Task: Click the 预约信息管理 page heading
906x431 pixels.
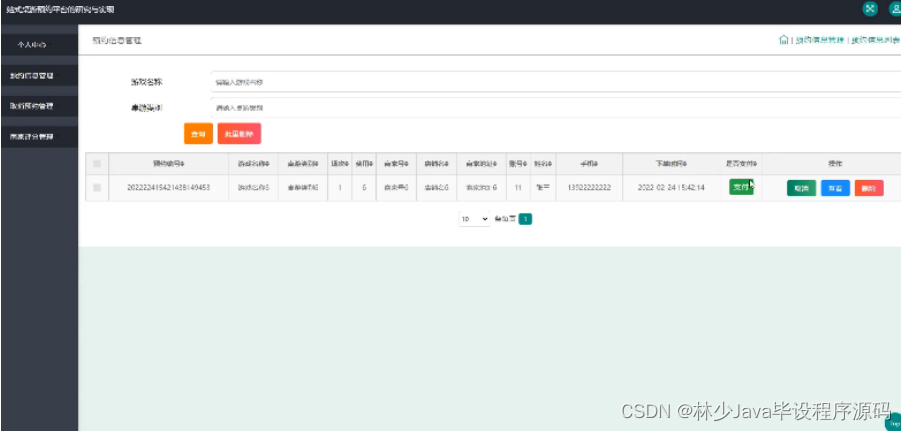Action: (x=117, y=40)
